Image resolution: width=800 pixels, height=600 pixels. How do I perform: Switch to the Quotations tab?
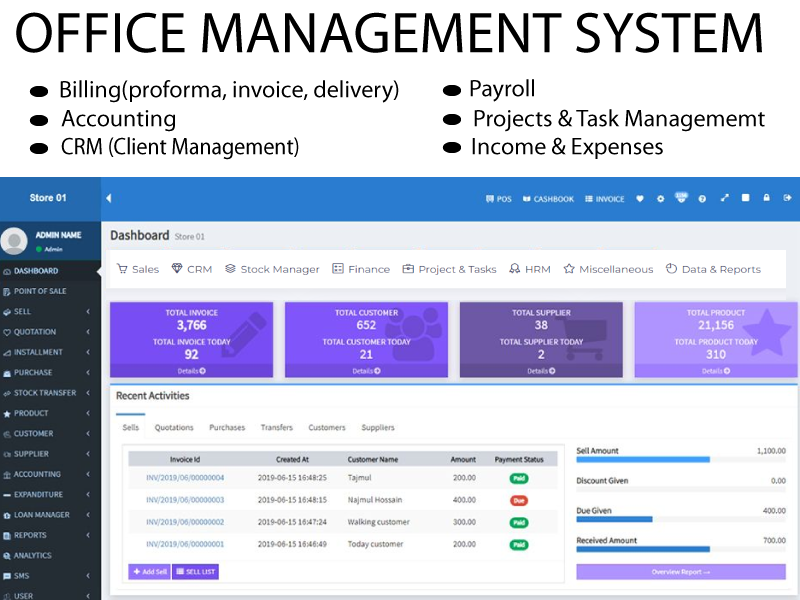(x=174, y=427)
